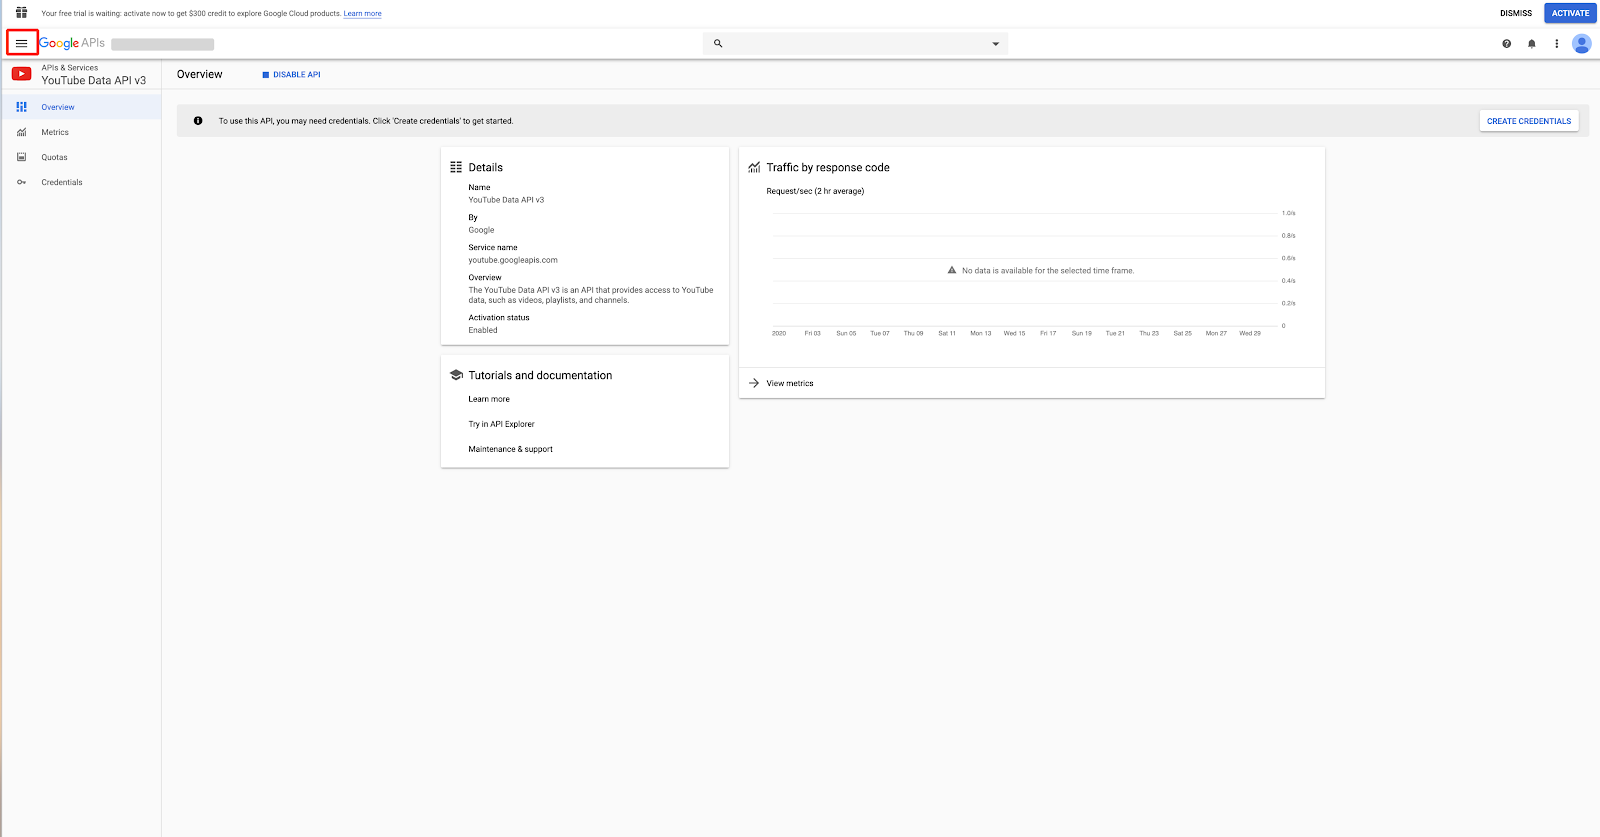Open the notifications bell
Screen dimensions: 1600x837
click(x=1531, y=43)
